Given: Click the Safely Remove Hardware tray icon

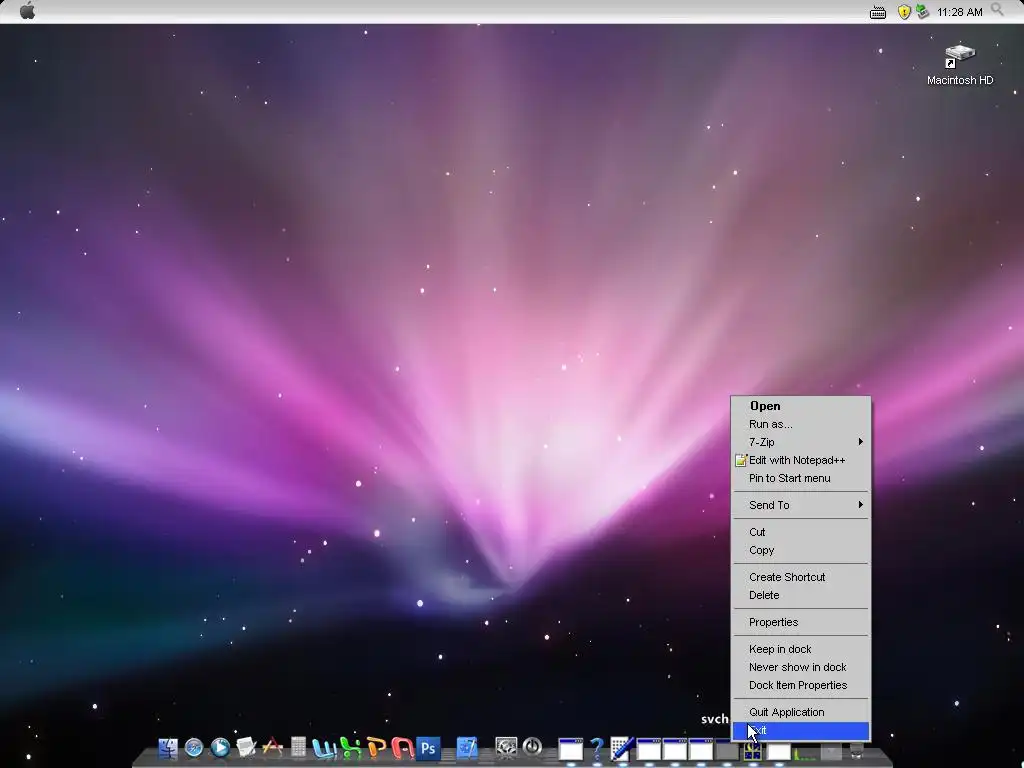Looking at the screenshot, I should pyautogui.click(x=922, y=11).
